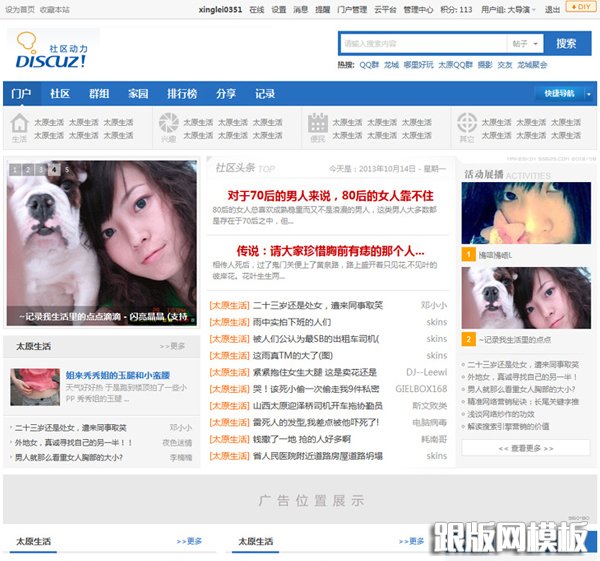
Task: Click hot search term QQ群
Action: [x=369, y=65]
